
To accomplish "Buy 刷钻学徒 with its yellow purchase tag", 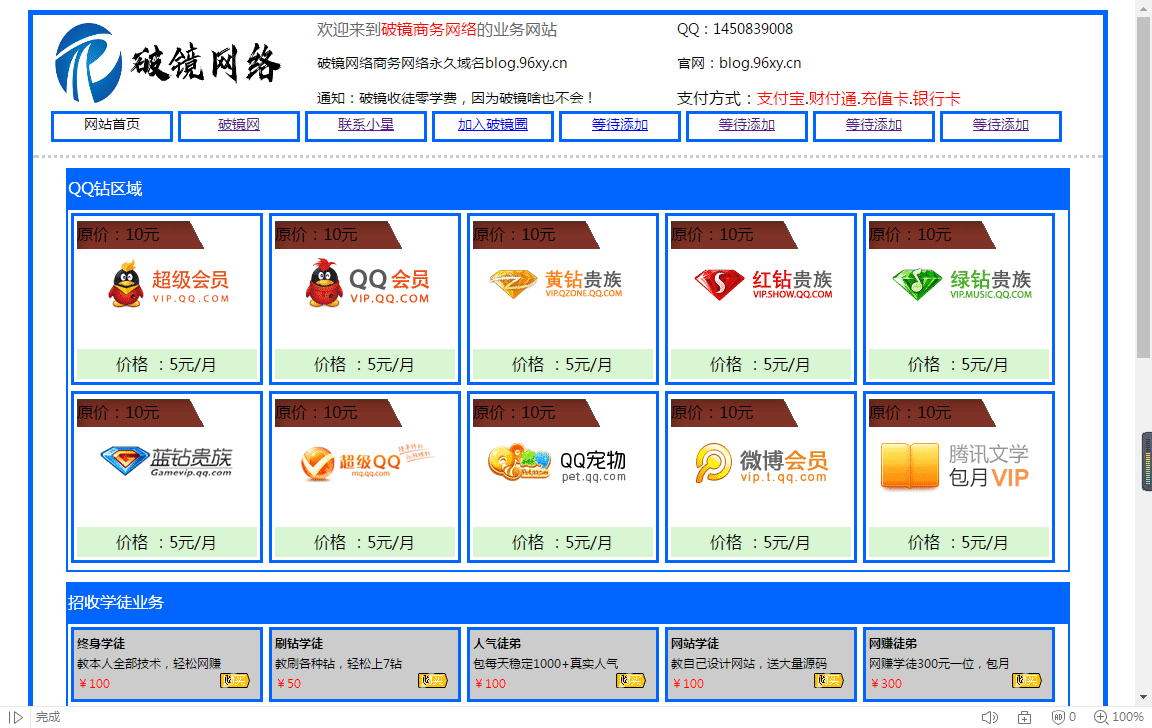I will (x=433, y=681).
